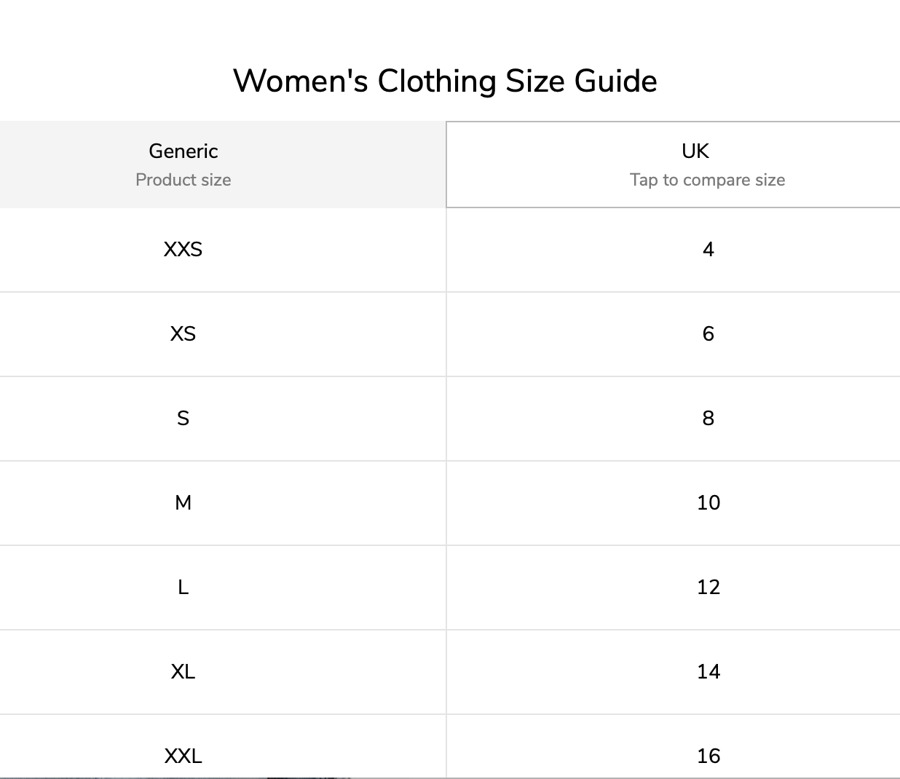Select the XXL generic size cell
The width and height of the screenshot is (900, 779).
[183, 756]
